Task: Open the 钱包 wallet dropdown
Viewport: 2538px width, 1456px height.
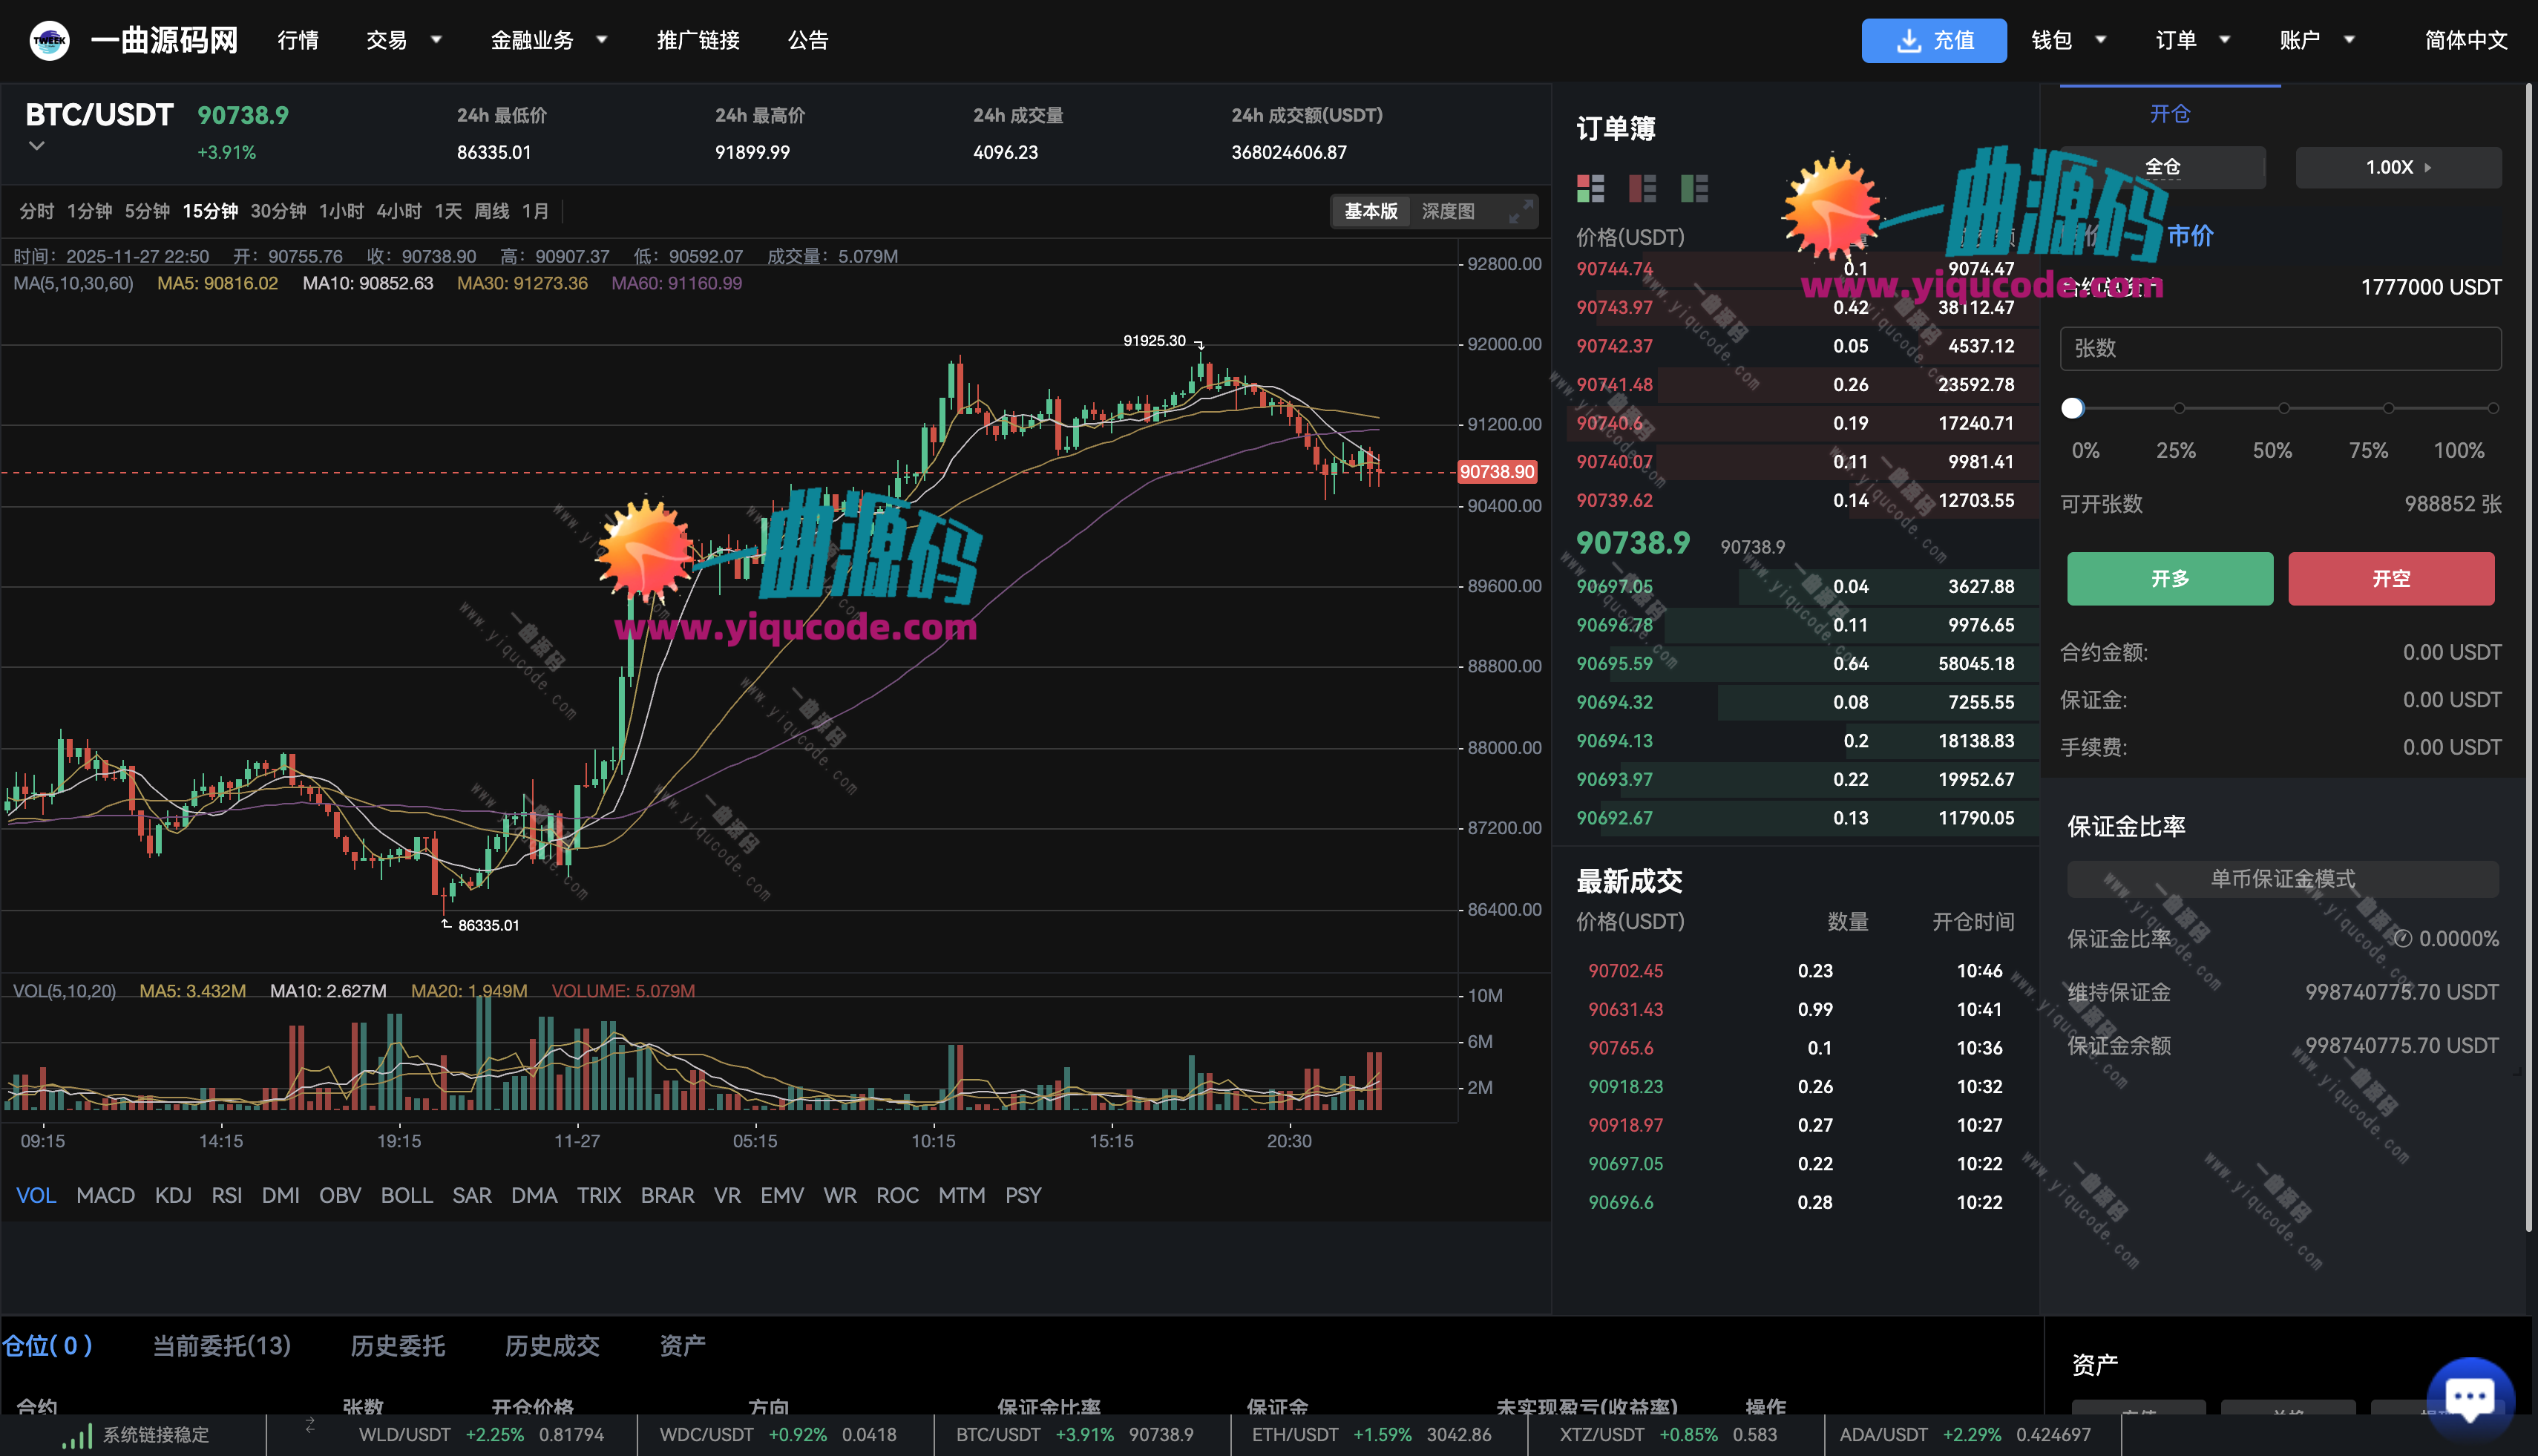Action: (x=2068, y=40)
